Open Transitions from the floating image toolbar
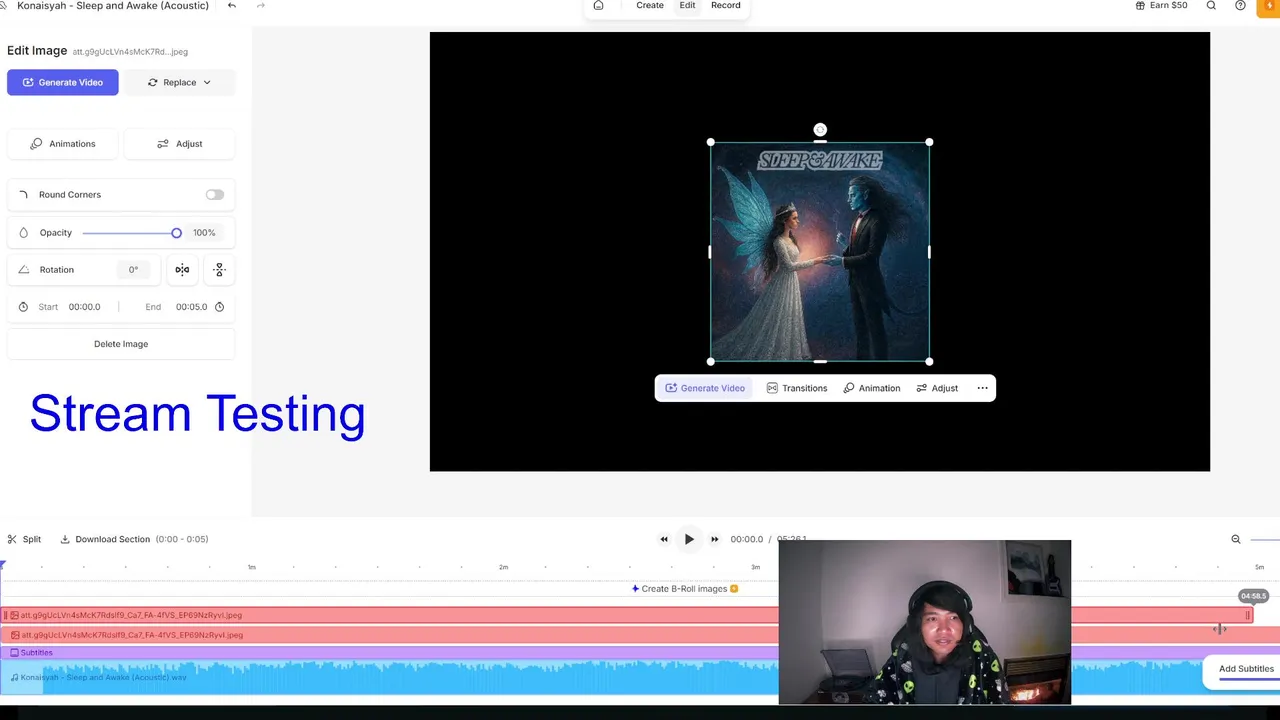1280x720 pixels. pos(797,388)
